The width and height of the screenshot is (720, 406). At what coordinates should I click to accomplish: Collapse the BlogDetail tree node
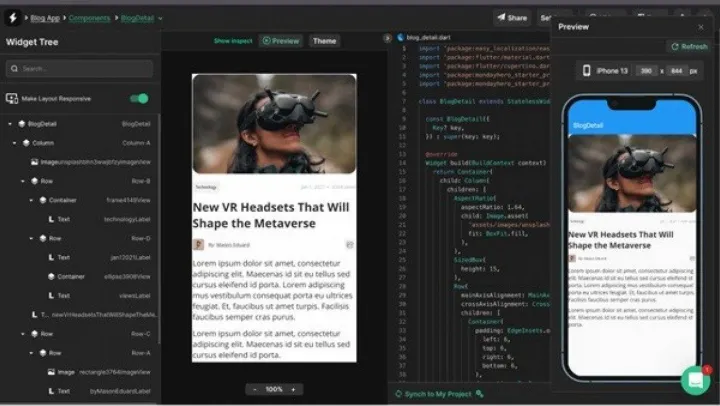[x=9, y=124]
